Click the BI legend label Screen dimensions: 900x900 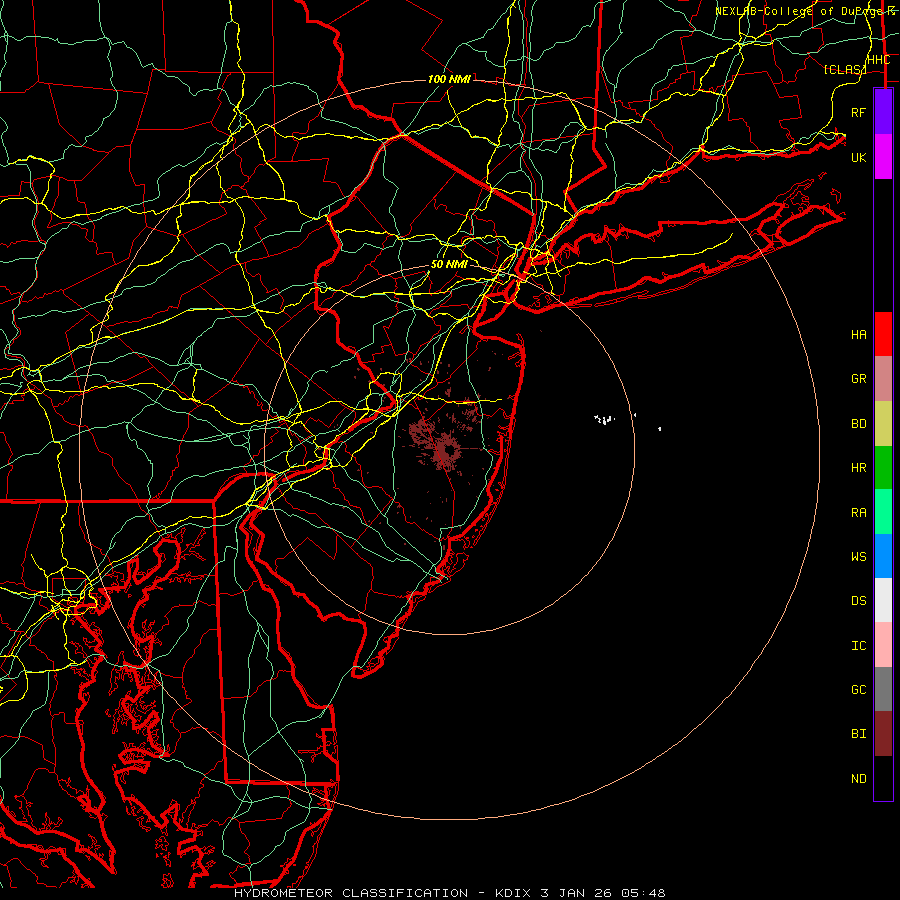pyautogui.click(x=859, y=734)
